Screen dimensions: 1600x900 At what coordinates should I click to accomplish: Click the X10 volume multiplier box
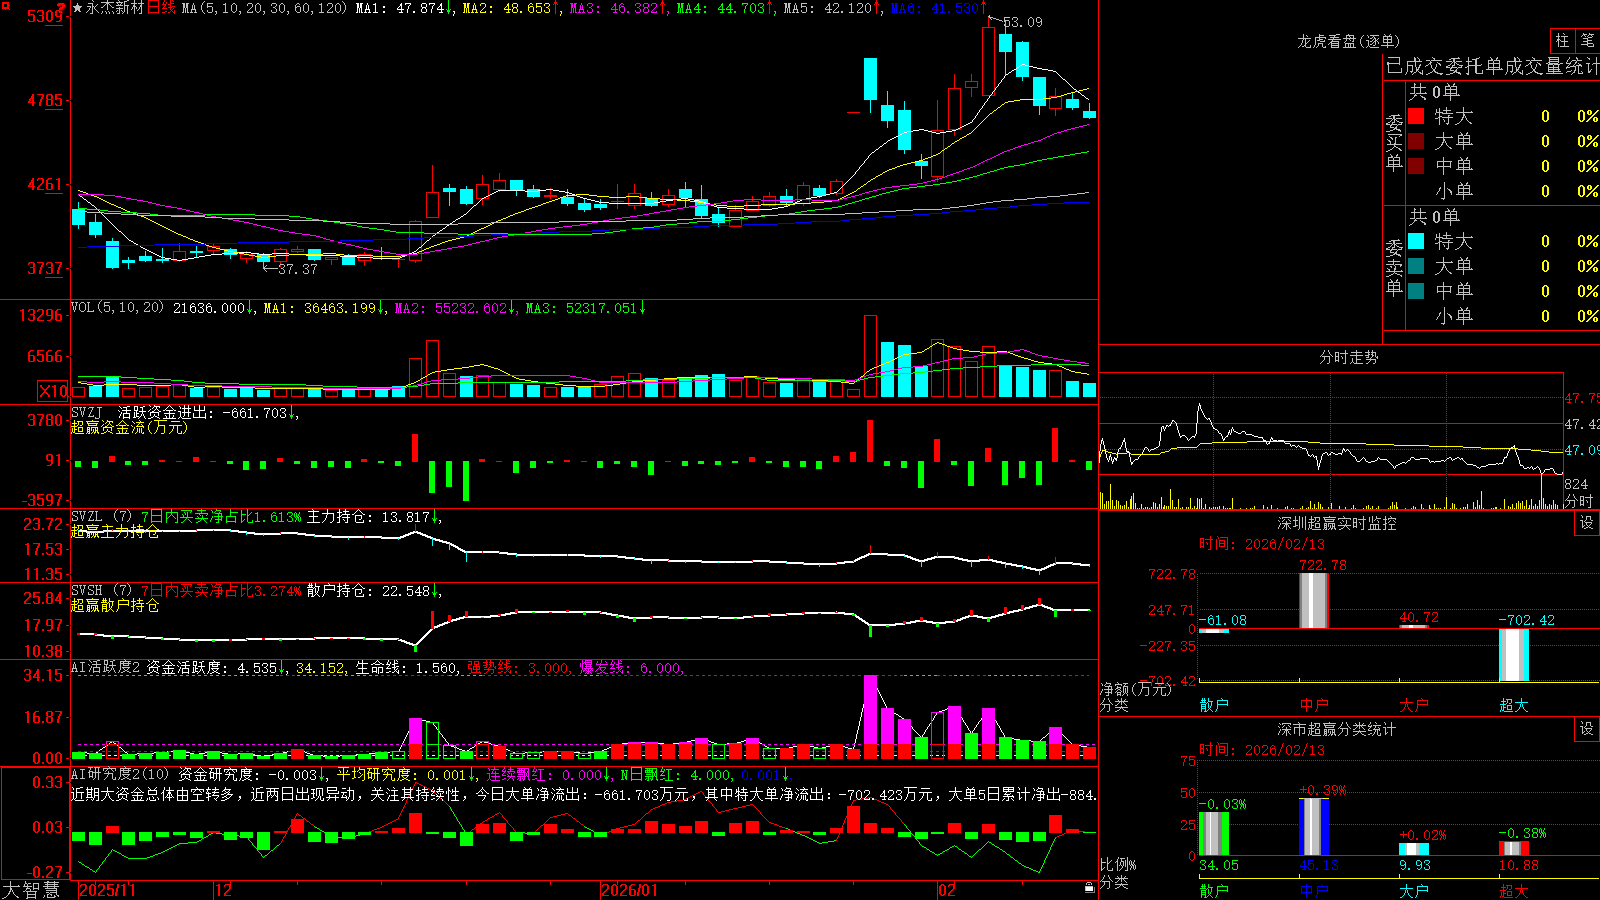[x=53, y=391]
